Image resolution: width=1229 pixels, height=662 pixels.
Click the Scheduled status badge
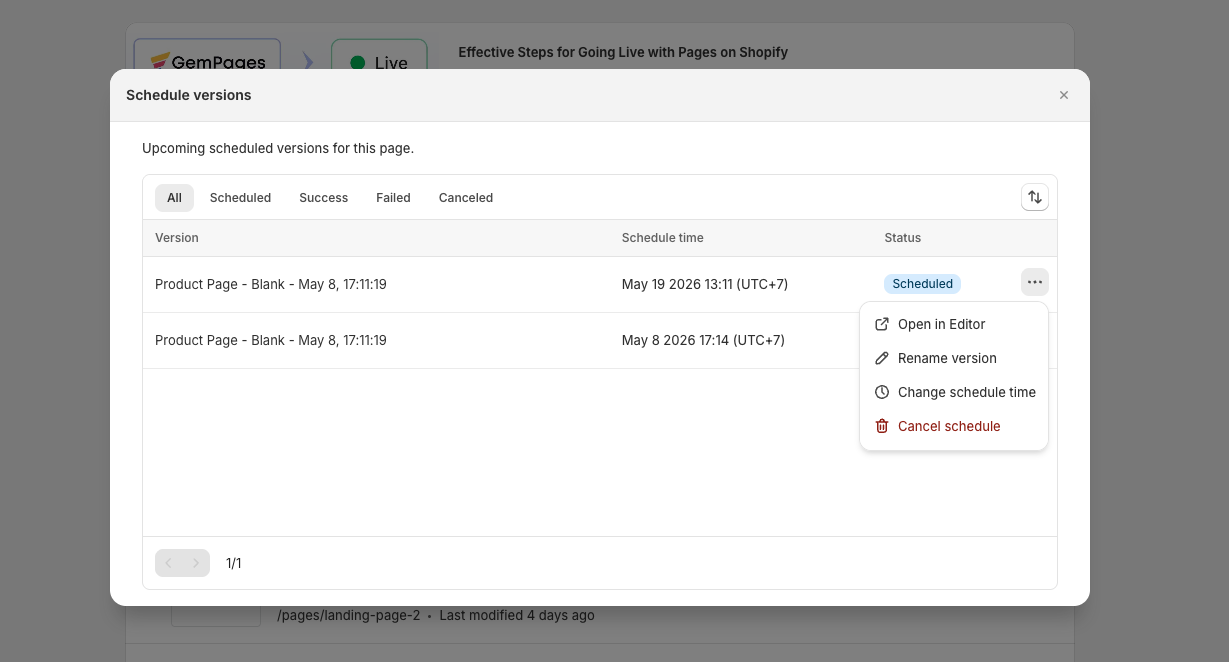922,284
